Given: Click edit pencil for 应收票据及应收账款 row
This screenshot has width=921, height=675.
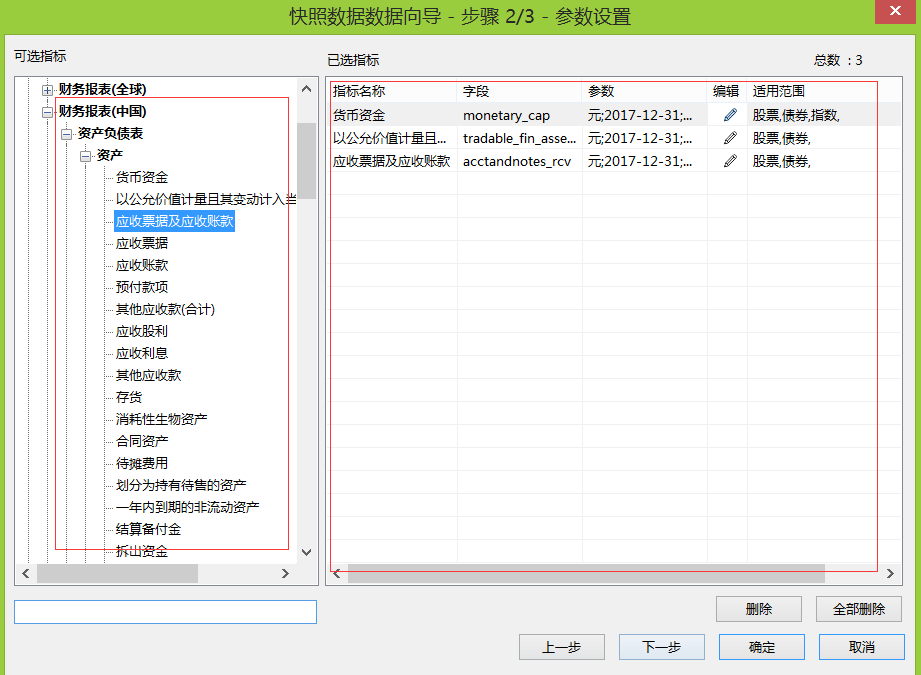Looking at the screenshot, I should [730, 161].
